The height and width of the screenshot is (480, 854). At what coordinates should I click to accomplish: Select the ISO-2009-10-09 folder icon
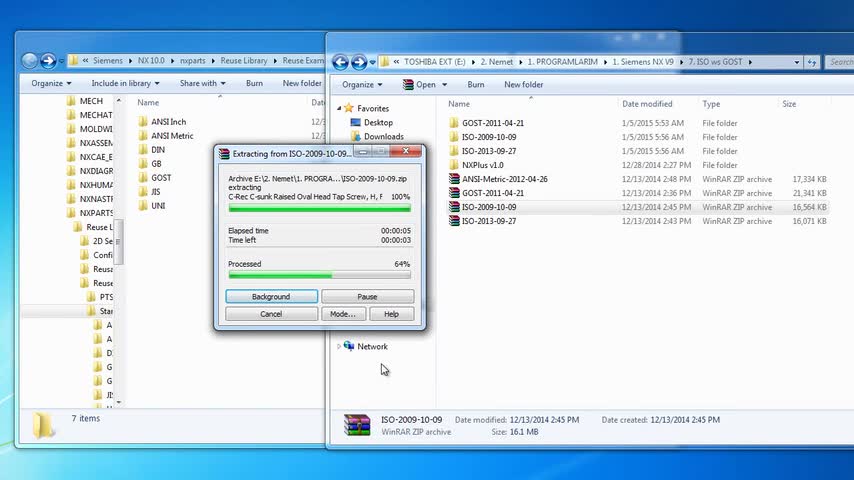[x=454, y=137]
